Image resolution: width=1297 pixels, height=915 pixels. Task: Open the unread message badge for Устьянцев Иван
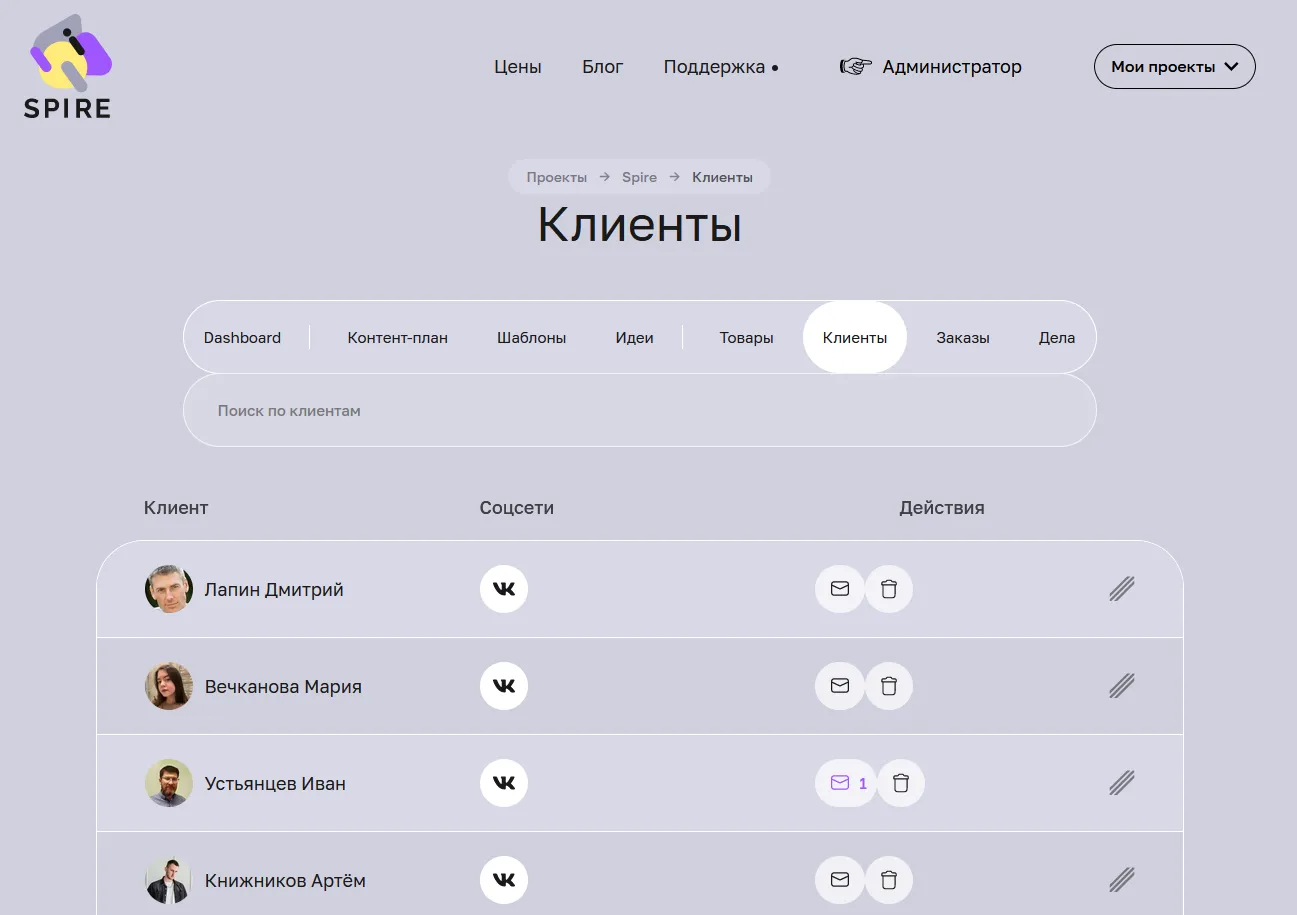coord(845,783)
